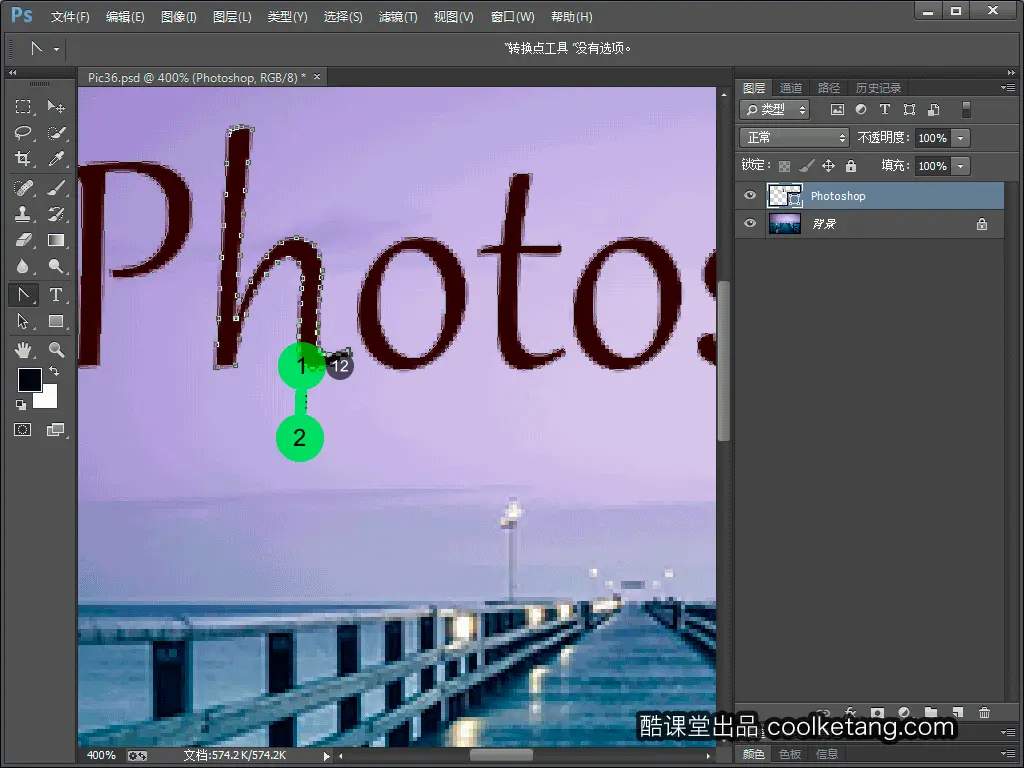Image resolution: width=1024 pixels, height=768 pixels.
Task: Select the Horizontal Type tool
Action: pyautogui.click(x=56, y=295)
